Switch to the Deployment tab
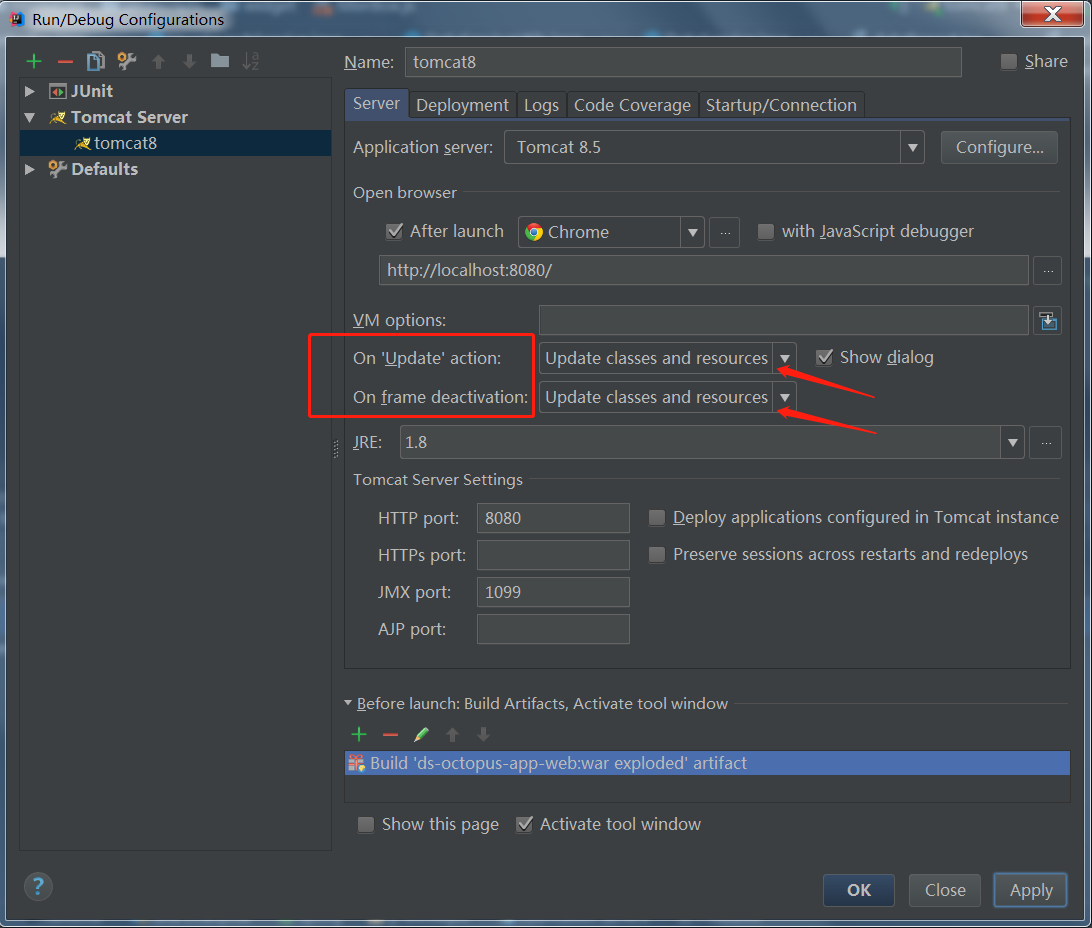The width and height of the screenshot is (1092, 928). 462,105
